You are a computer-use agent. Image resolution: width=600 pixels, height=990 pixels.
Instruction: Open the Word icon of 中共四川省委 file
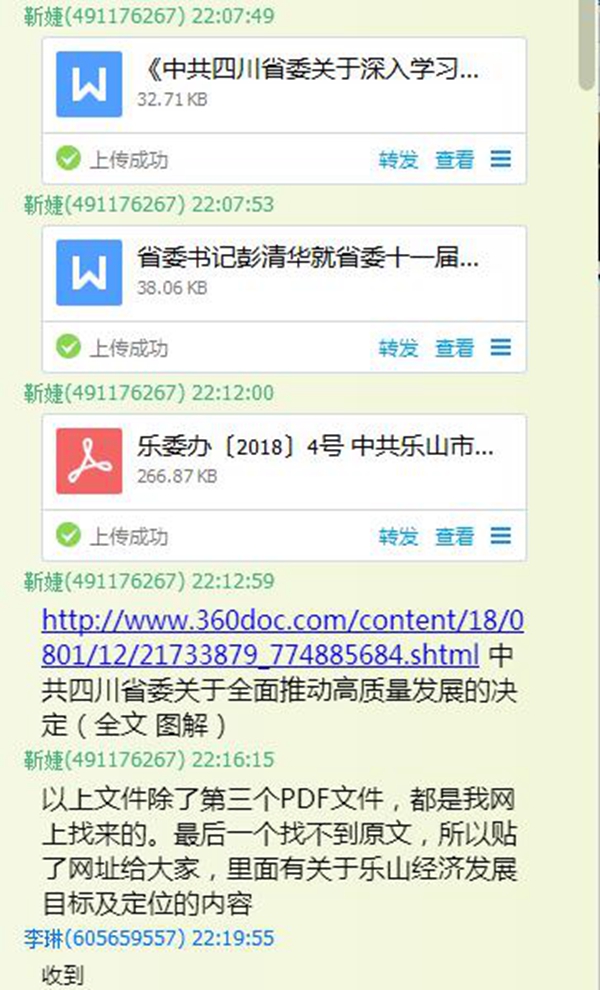pyautogui.click(x=89, y=84)
